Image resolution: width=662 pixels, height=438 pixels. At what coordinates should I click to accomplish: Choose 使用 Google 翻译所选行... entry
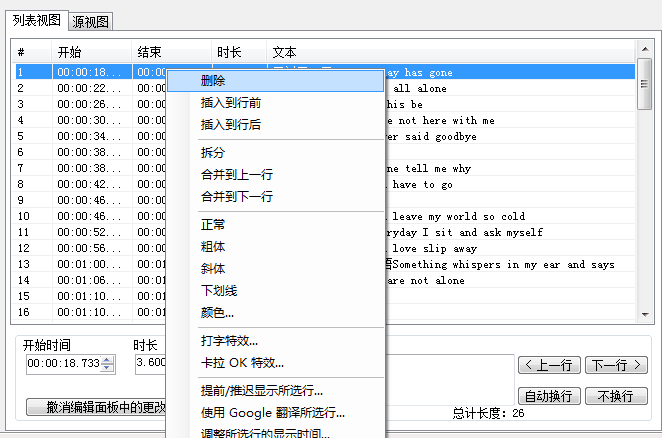[x=275, y=413]
